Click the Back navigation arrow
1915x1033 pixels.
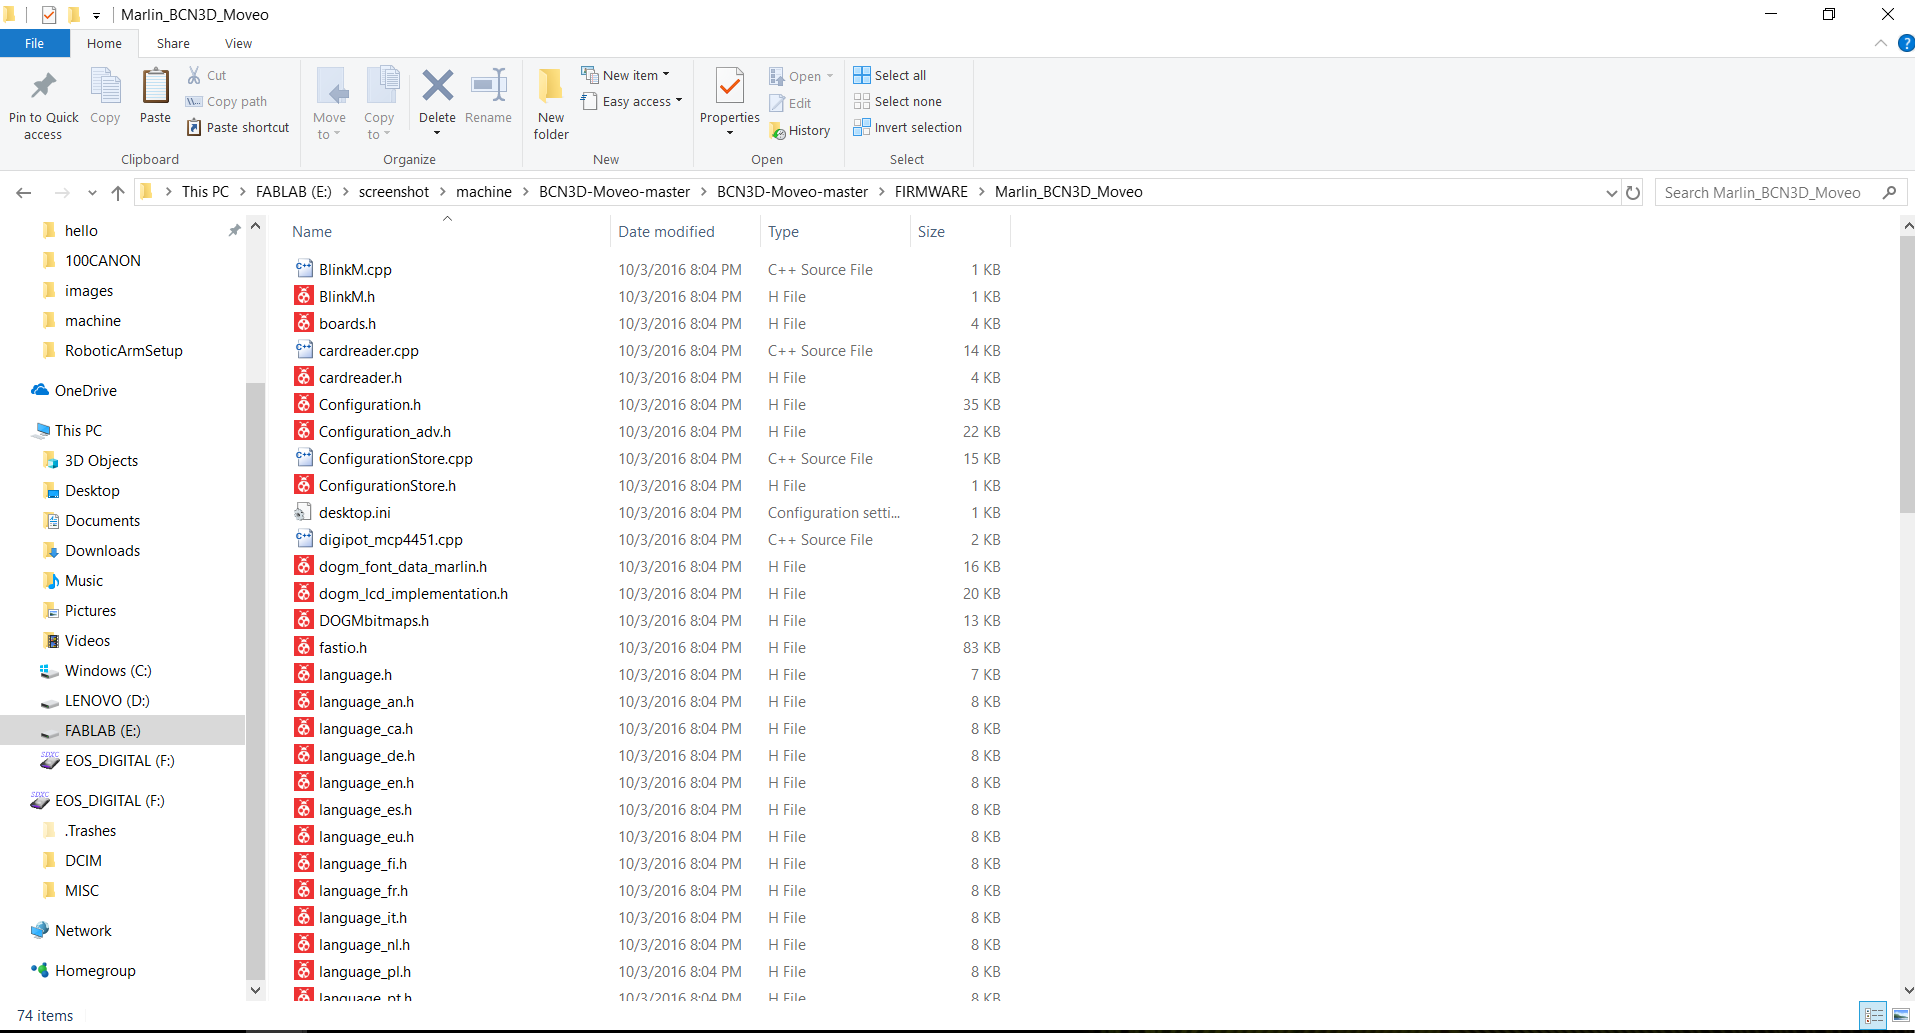tap(24, 192)
